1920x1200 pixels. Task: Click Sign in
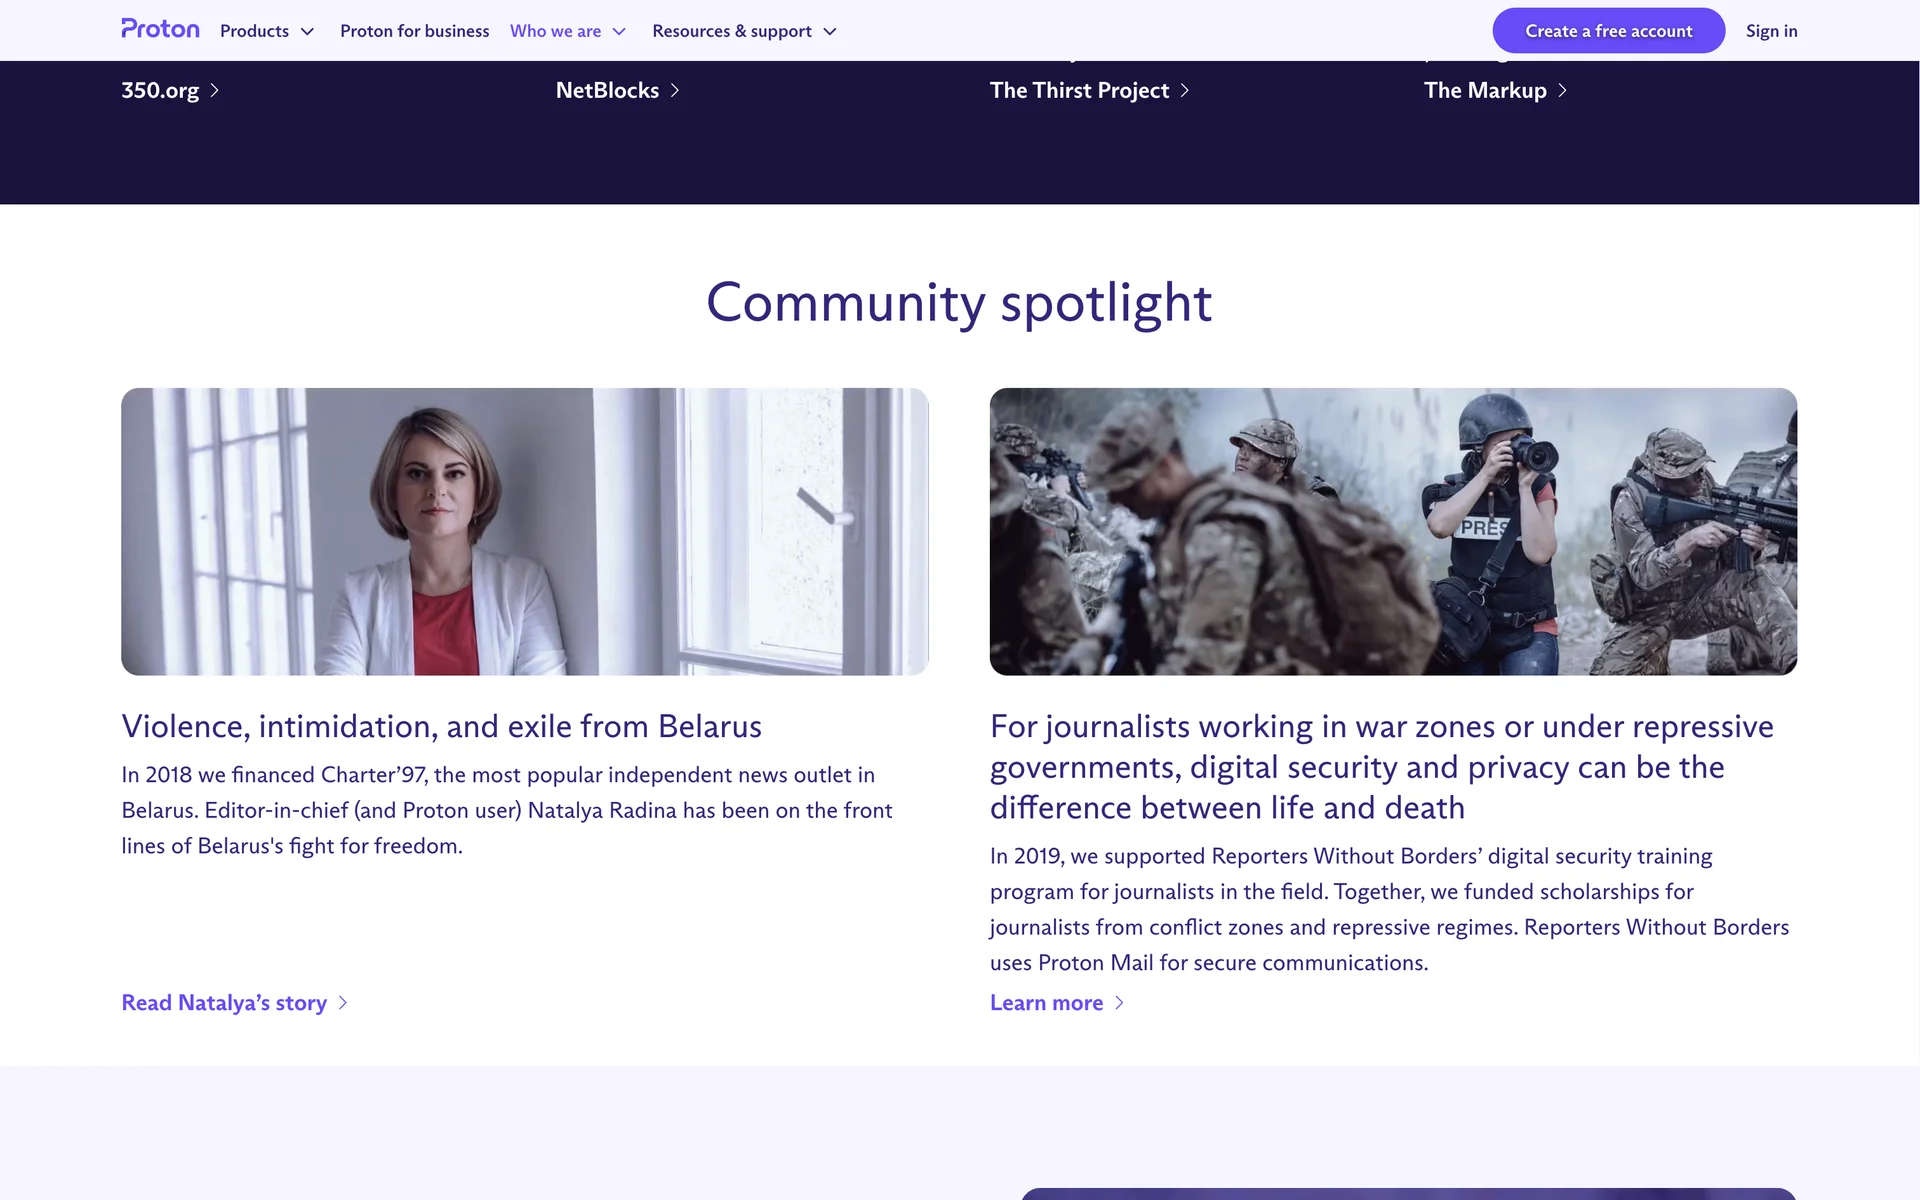(1771, 31)
